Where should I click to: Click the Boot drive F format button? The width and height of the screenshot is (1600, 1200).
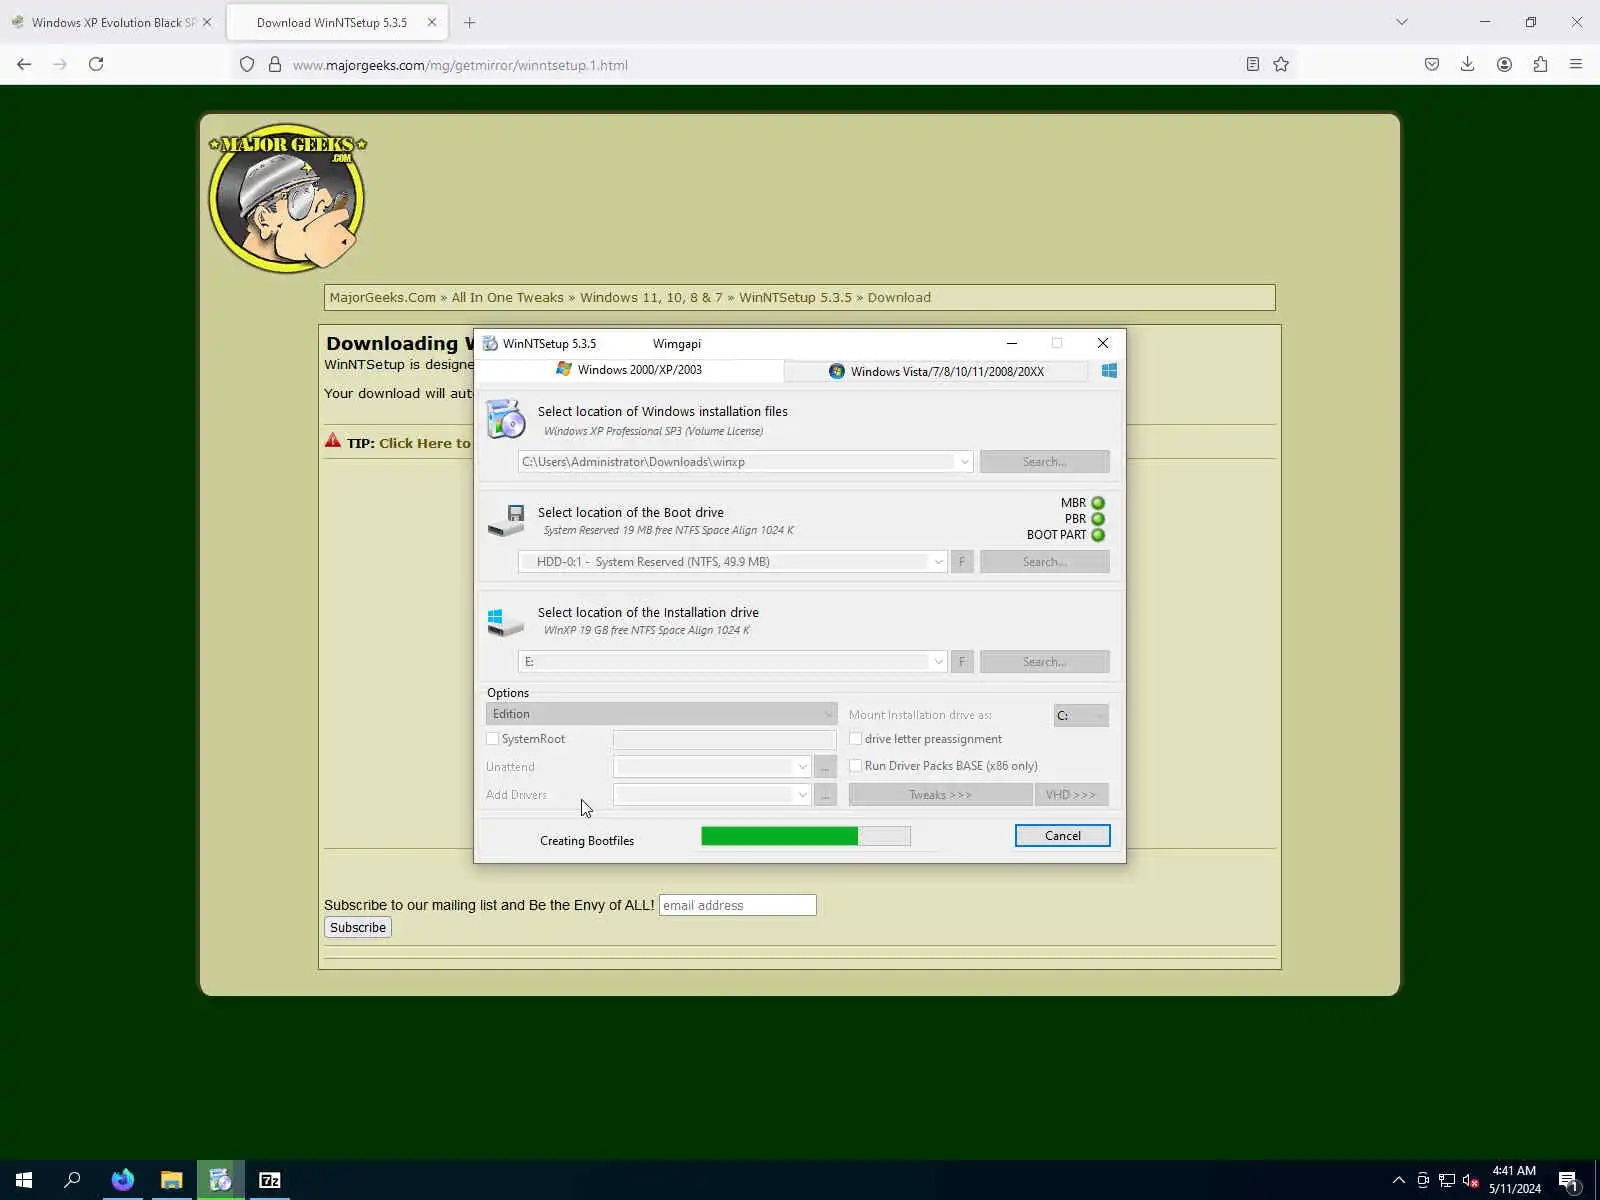click(962, 562)
